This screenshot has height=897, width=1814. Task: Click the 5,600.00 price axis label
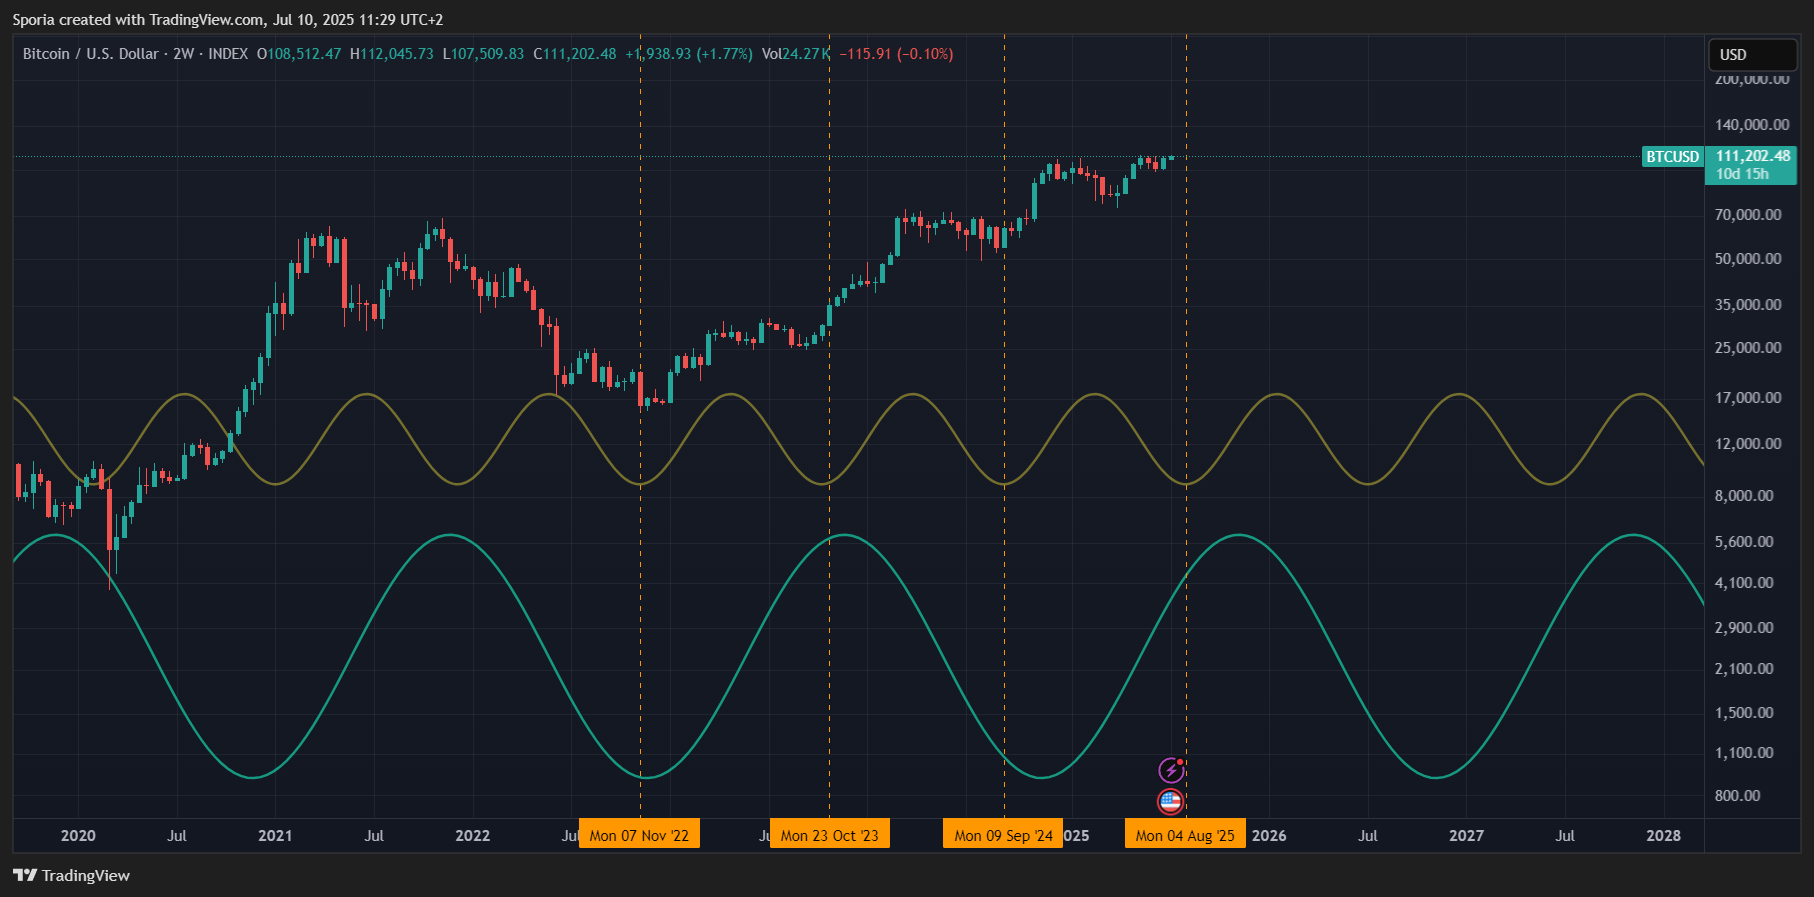coord(1744,542)
